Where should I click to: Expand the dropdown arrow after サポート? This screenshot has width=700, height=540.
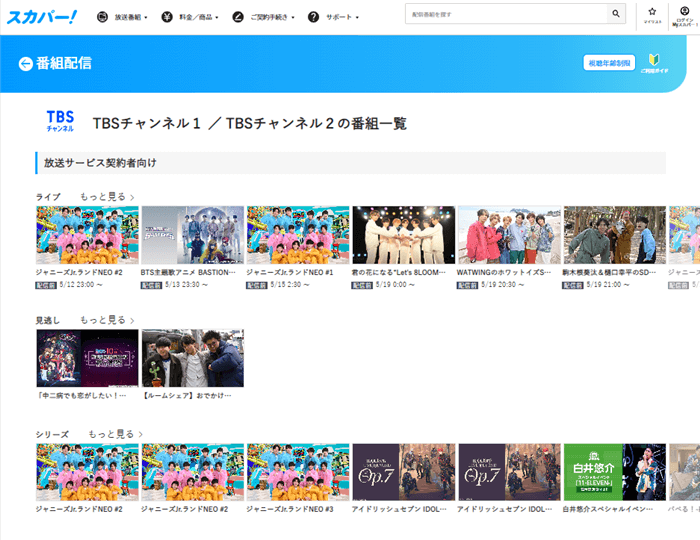coord(357,17)
